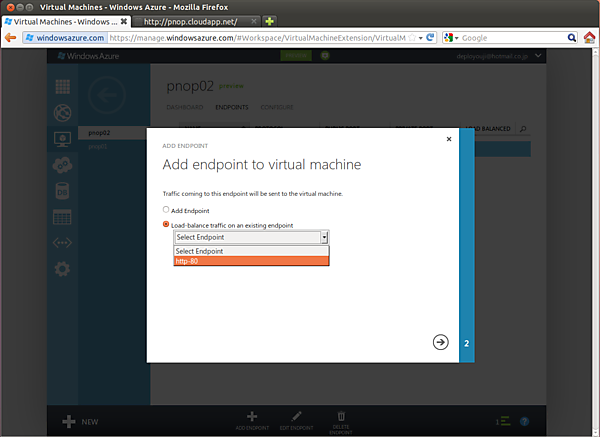The width and height of the screenshot is (600, 437).
Task: Click the Firefox back arrow button
Action: tap(10, 38)
